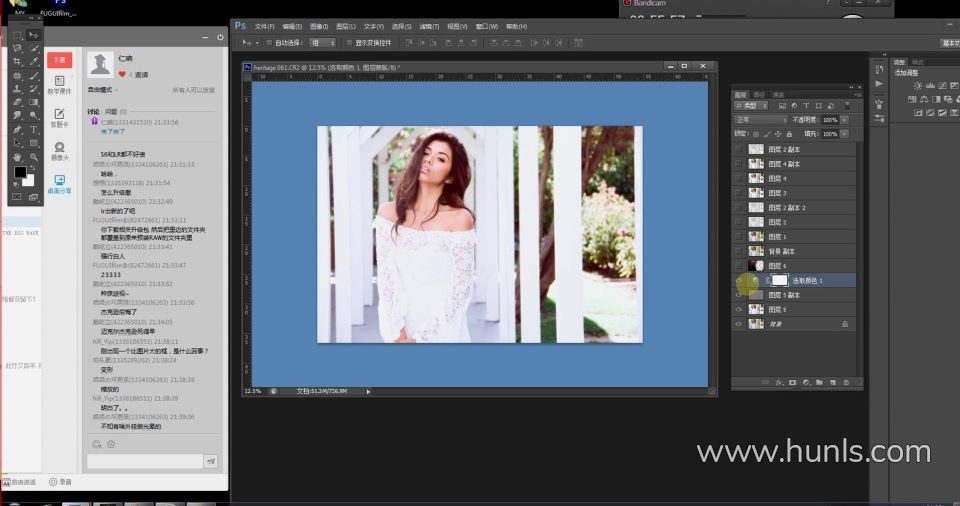Show the 图层 3 layer
The height and width of the screenshot is (506, 960).
tap(738, 193)
